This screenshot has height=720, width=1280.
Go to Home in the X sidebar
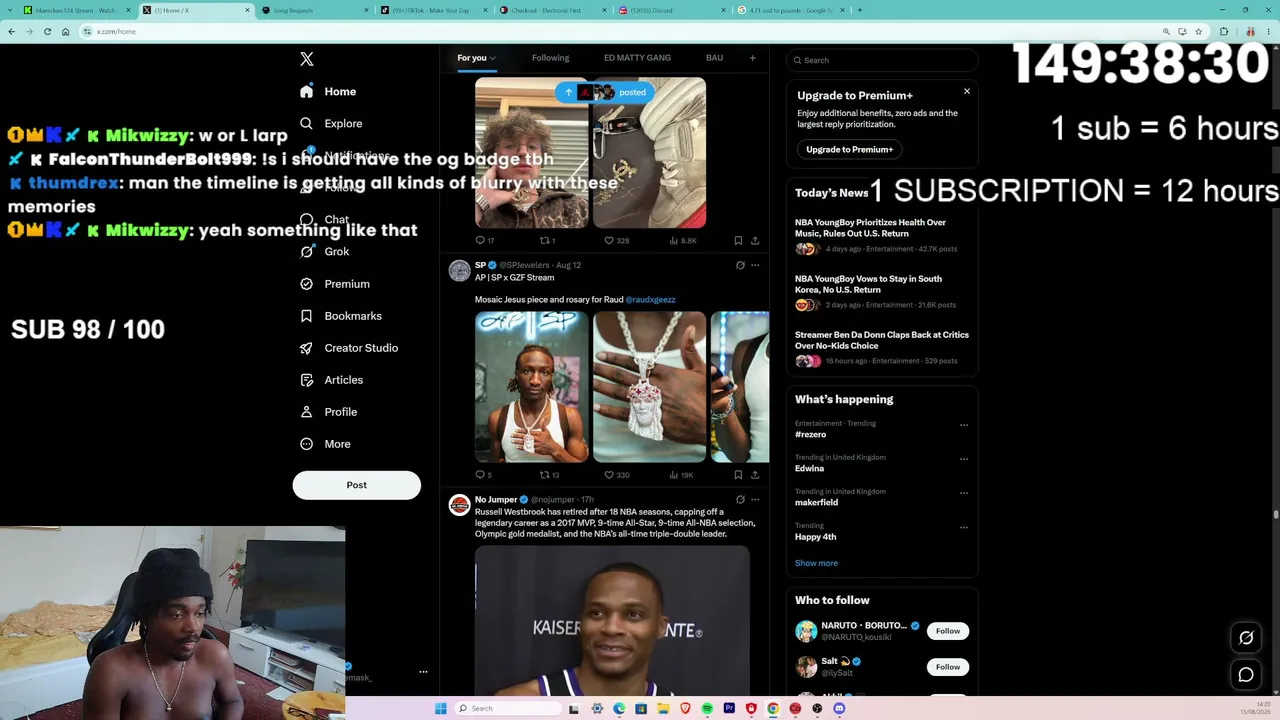tap(328, 91)
